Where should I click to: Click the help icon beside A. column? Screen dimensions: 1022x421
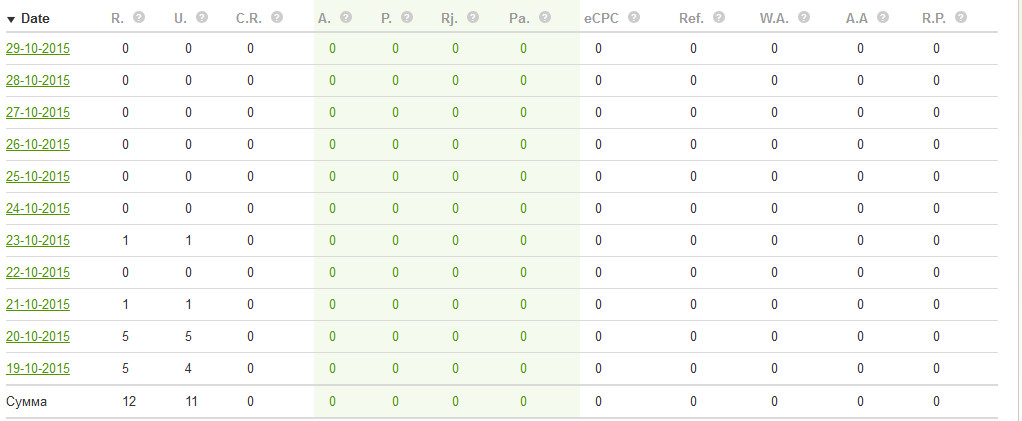pyautogui.click(x=346, y=18)
